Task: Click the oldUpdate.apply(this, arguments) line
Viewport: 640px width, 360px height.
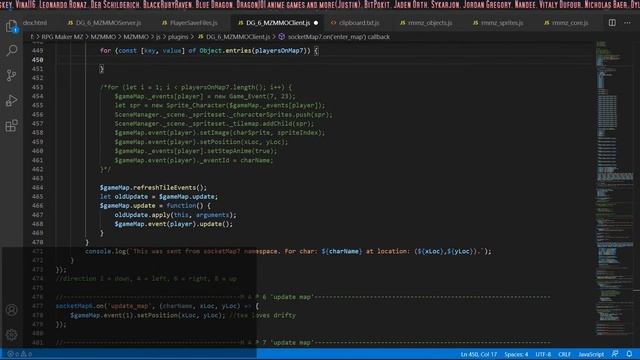Action: pyautogui.click(x=175, y=215)
